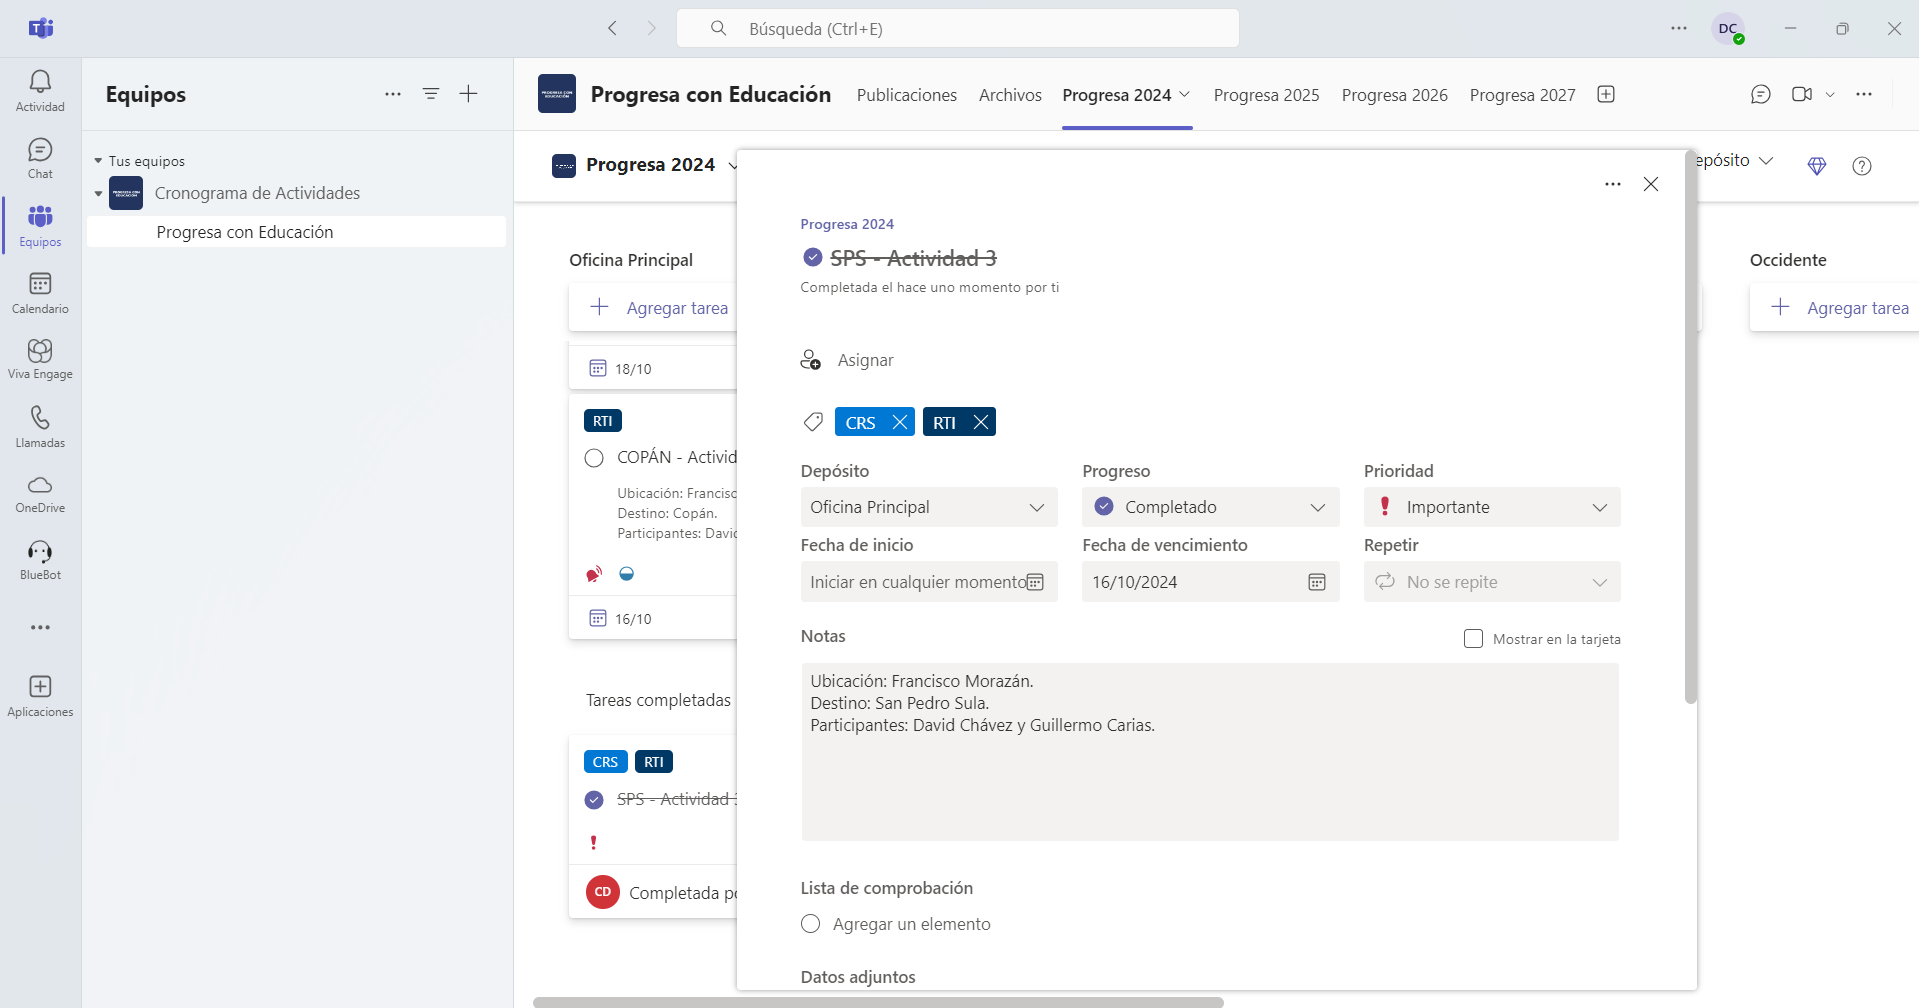
Task: Click the board horizontal scrollbar
Action: [x=878, y=1002]
